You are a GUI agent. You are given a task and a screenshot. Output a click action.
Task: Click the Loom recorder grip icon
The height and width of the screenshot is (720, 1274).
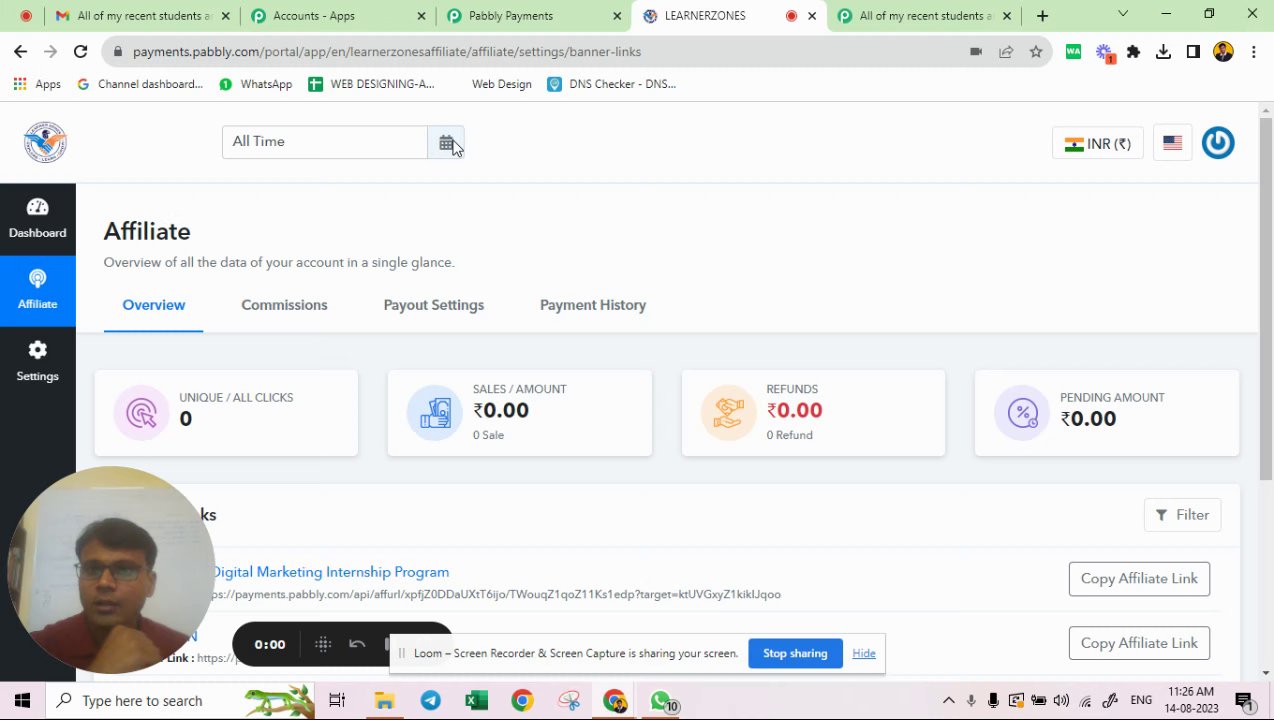(x=323, y=645)
